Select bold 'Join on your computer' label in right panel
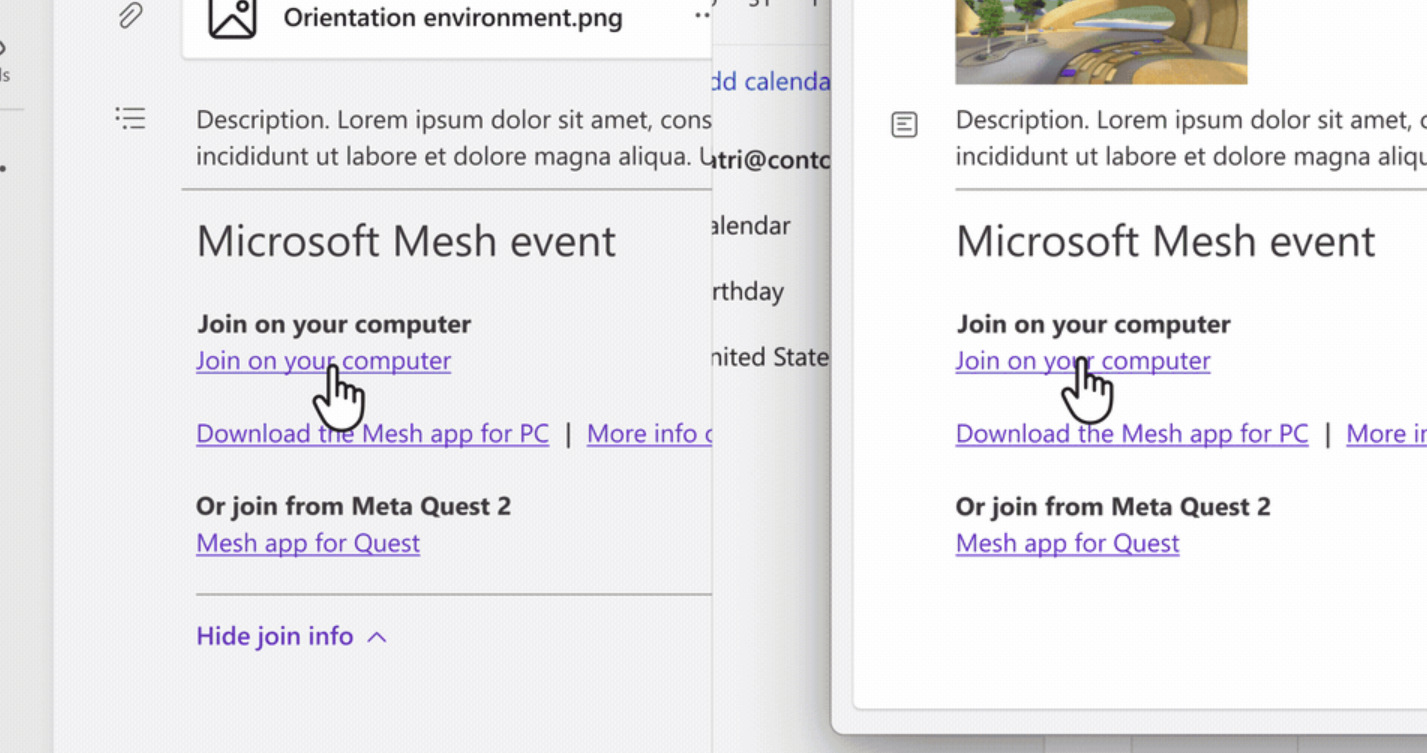The width and height of the screenshot is (1427, 753). click(1093, 324)
